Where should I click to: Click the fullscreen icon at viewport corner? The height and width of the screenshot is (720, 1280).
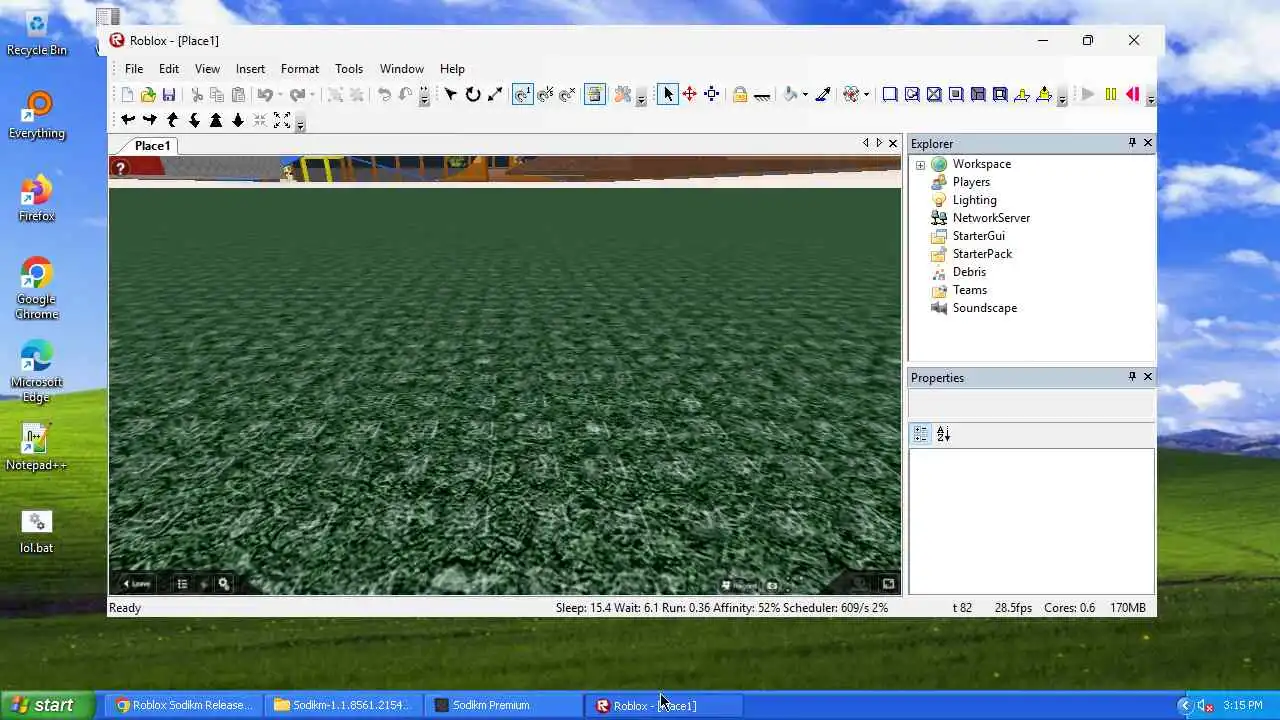click(888, 584)
